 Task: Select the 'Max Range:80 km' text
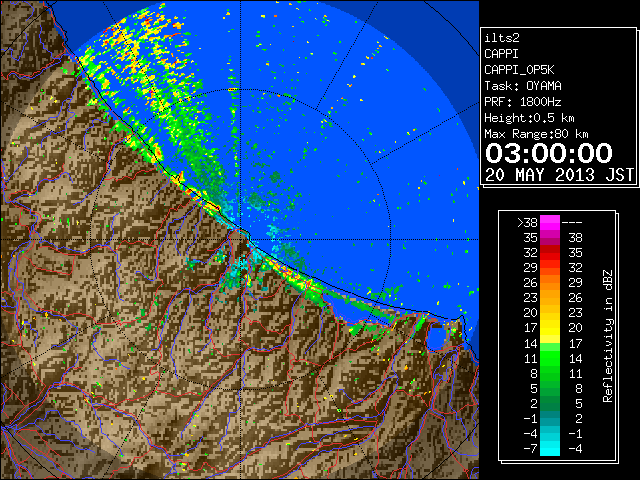tap(536, 134)
